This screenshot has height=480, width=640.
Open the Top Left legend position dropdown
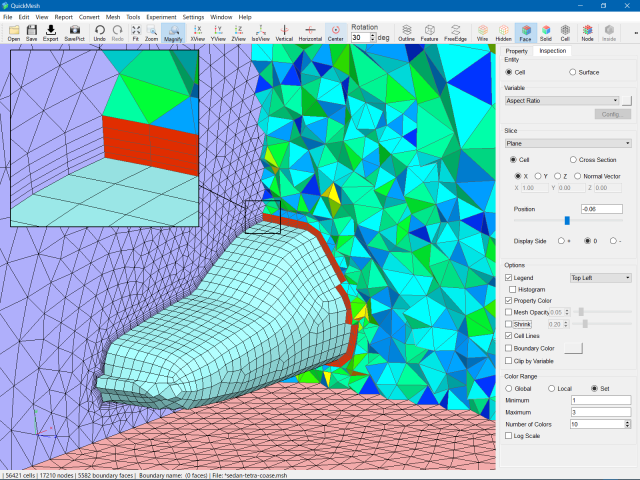600,277
